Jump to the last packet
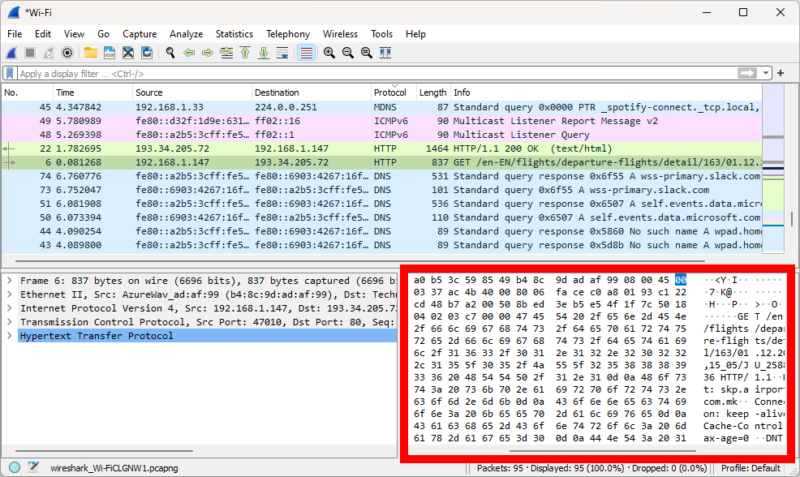 [x=264, y=53]
